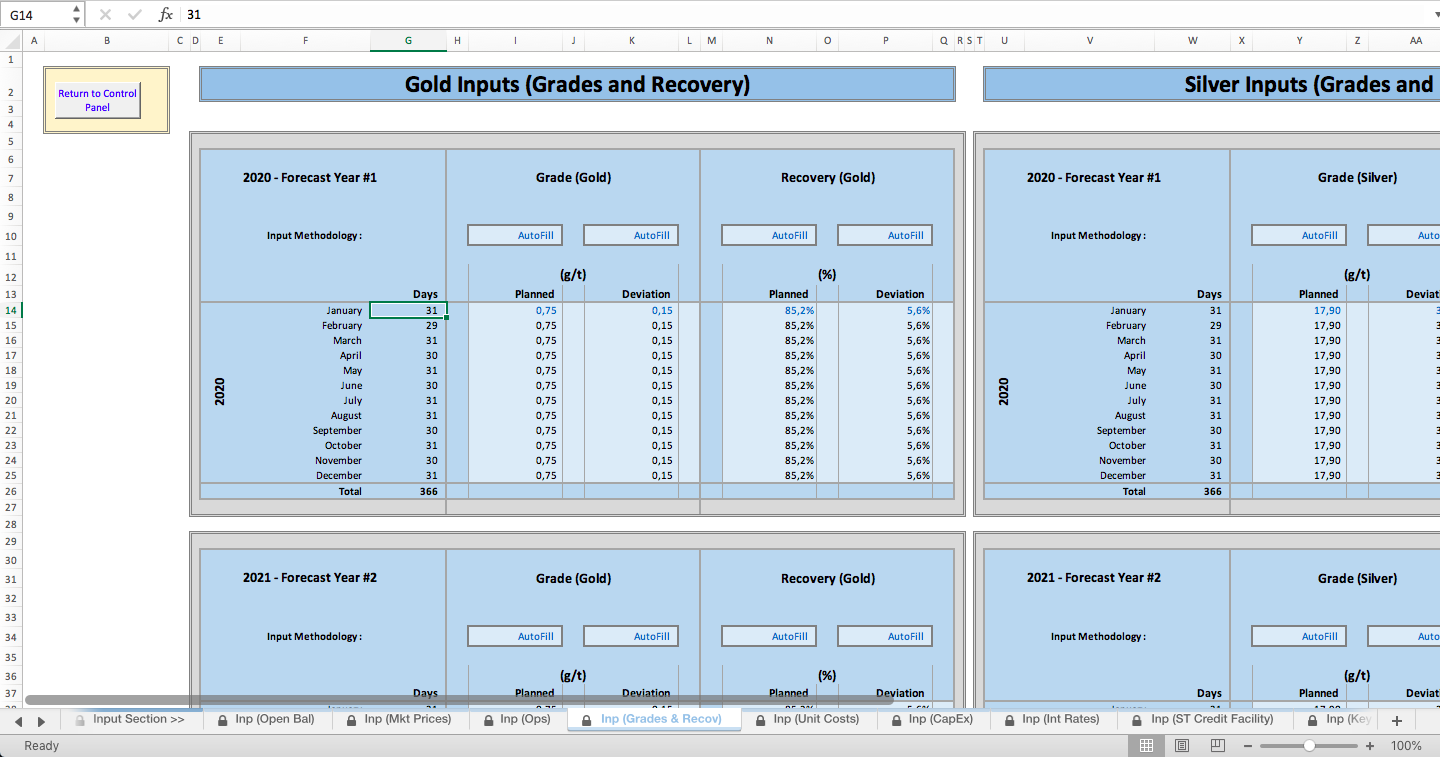Click January planned silver grade 17,90 cell

tap(1299, 310)
